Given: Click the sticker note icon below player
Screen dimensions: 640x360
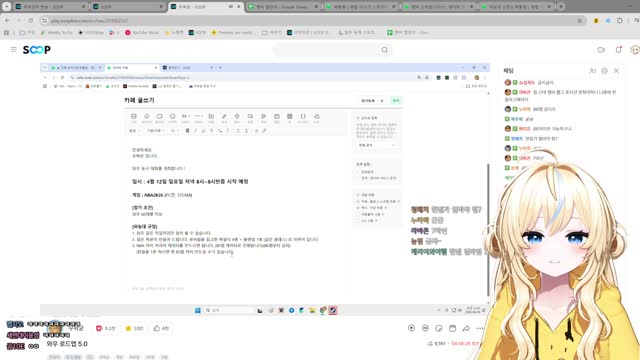Looking at the screenshot, I should (439, 328).
